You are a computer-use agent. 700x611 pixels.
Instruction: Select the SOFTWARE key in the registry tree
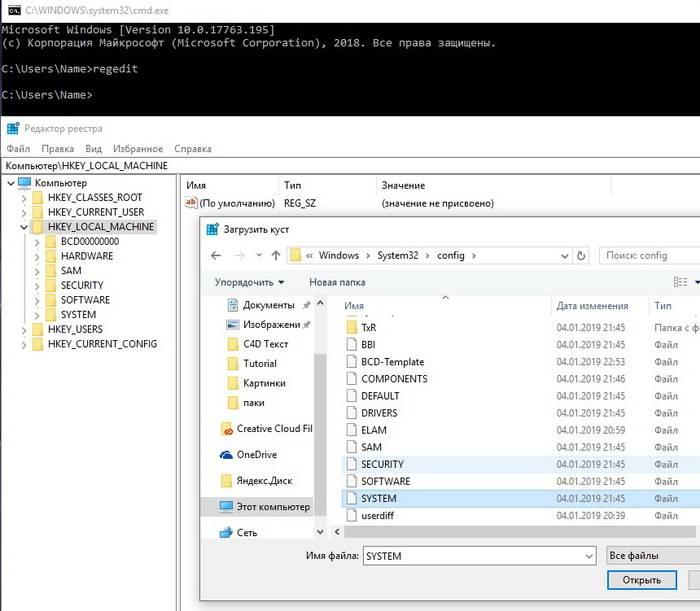click(85, 300)
